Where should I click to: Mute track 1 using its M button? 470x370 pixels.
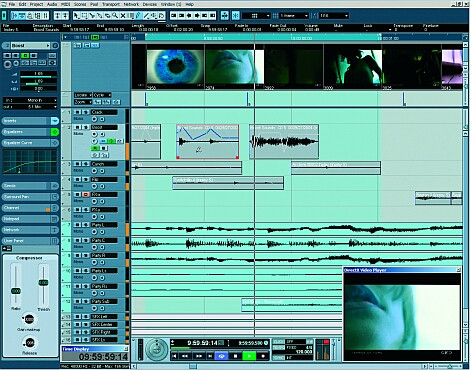(x=77, y=112)
